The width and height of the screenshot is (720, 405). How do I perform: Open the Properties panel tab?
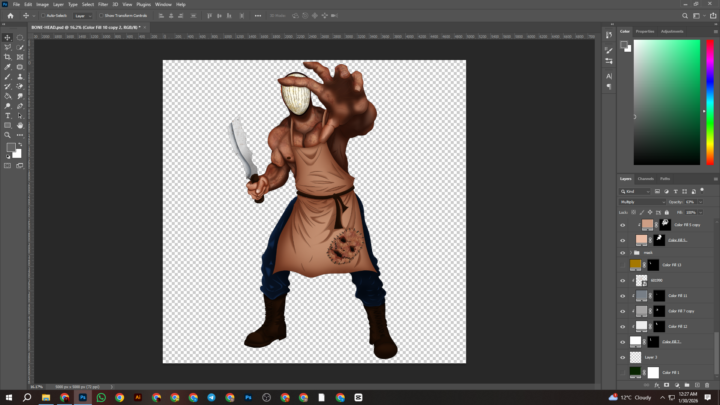646,31
